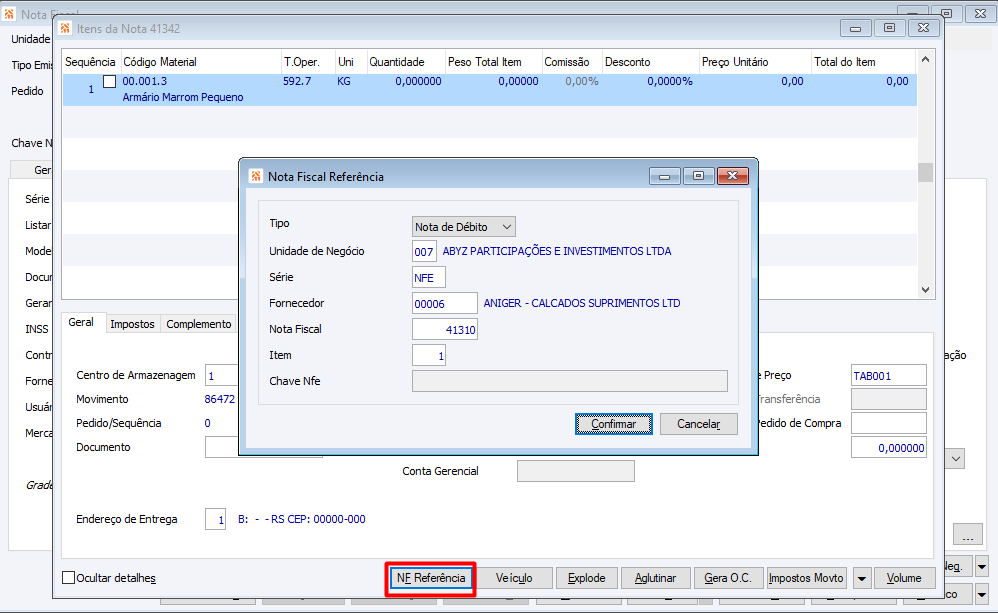Click the Item number field

click(428, 356)
